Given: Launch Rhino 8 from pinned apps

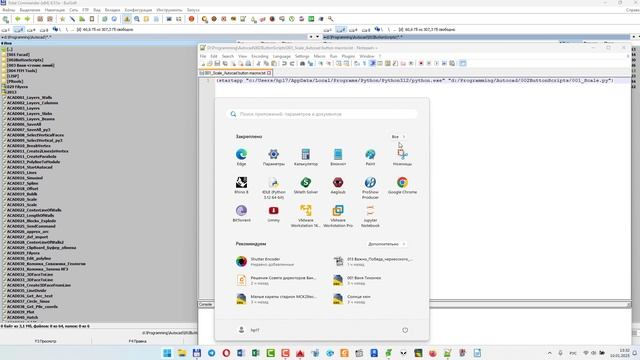Looking at the screenshot, I should pos(241,185).
